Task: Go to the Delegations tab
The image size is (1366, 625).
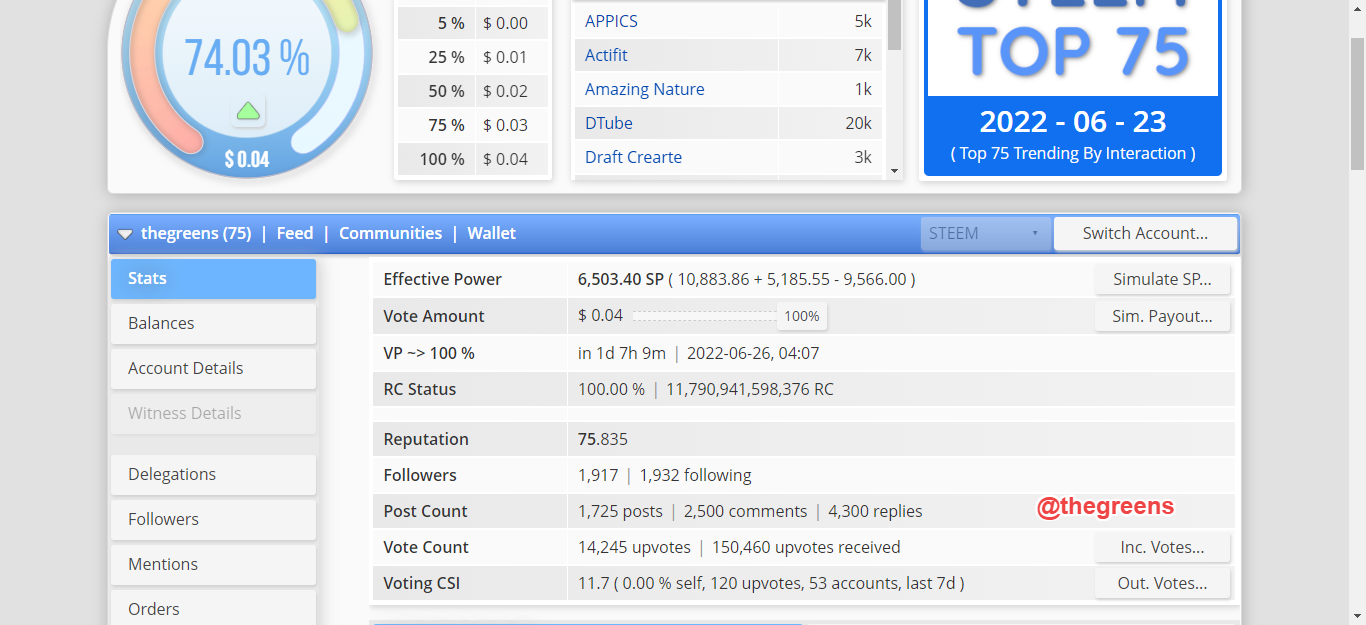Action: [x=213, y=475]
